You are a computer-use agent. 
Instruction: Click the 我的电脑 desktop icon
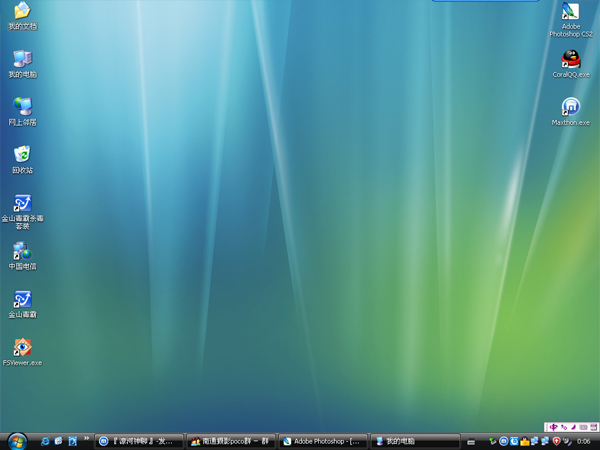tap(22, 59)
